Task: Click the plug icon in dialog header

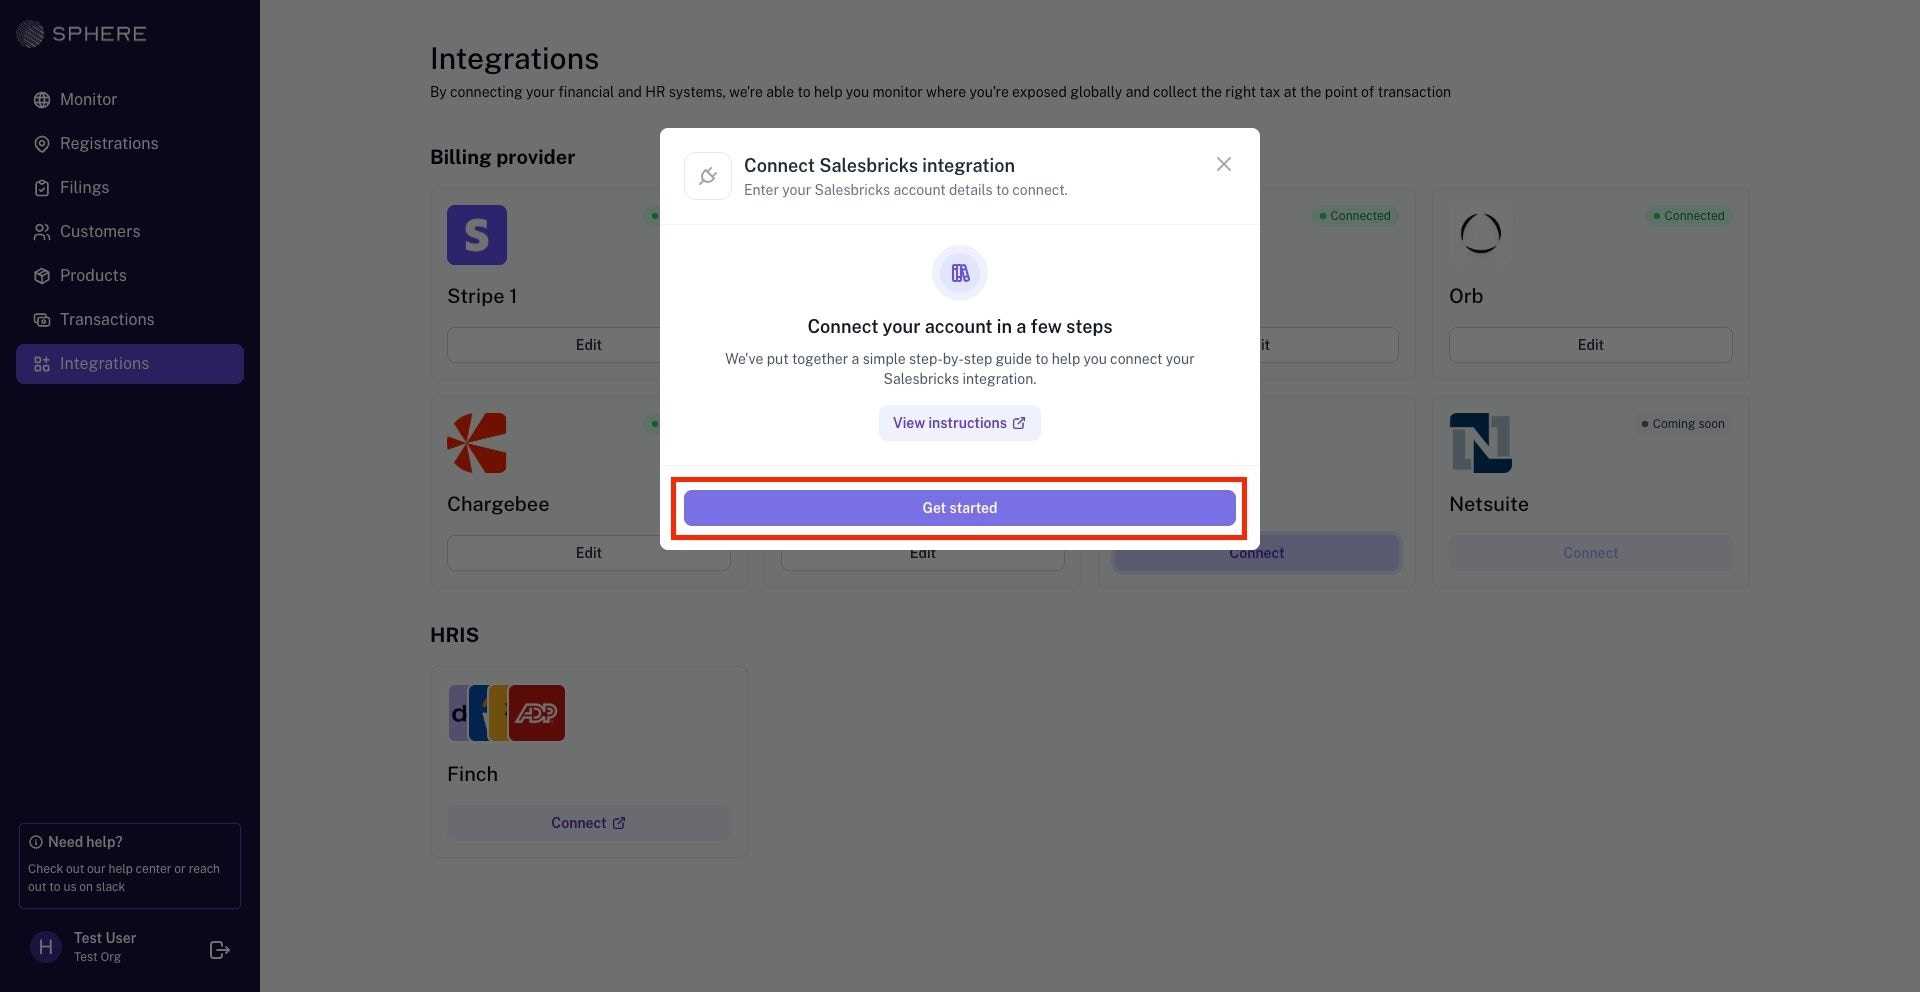Action: [708, 176]
